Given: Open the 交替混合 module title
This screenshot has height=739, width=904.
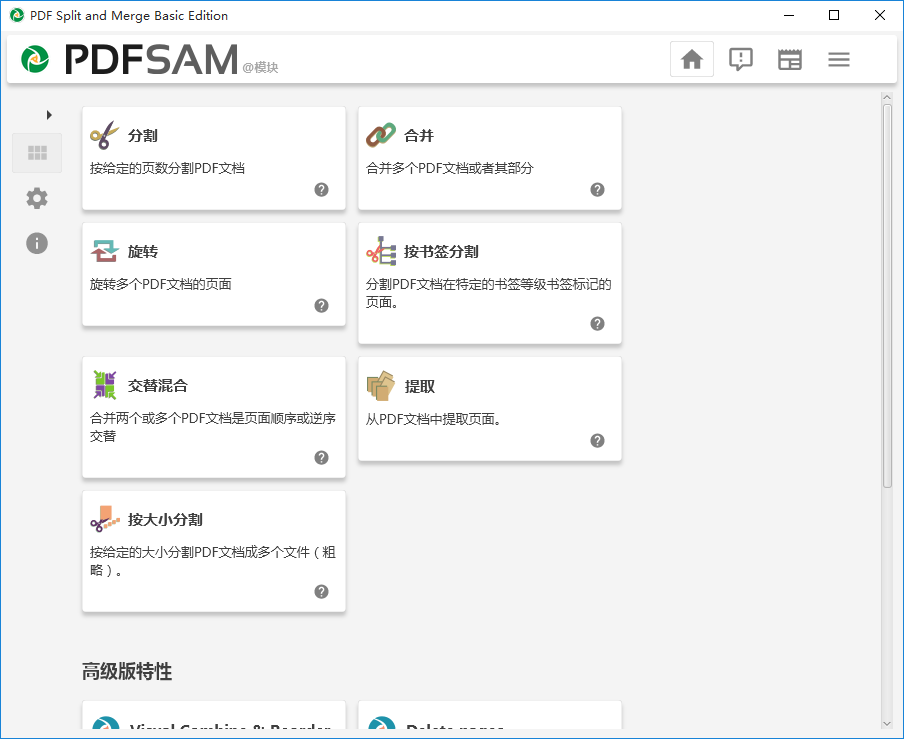Looking at the screenshot, I should pyautogui.click(x=157, y=386).
